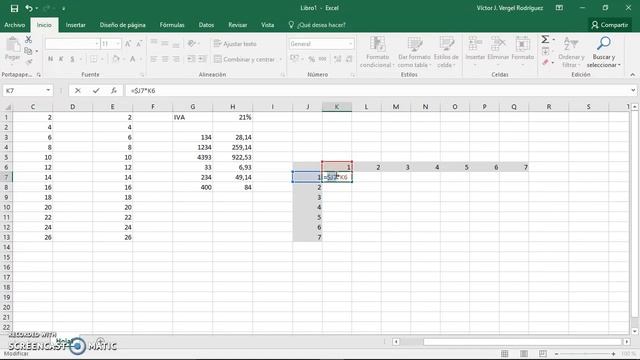640x360 pixels.
Task: Click the ¿Qué desea hacer? search box
Action: click(317, 25)
